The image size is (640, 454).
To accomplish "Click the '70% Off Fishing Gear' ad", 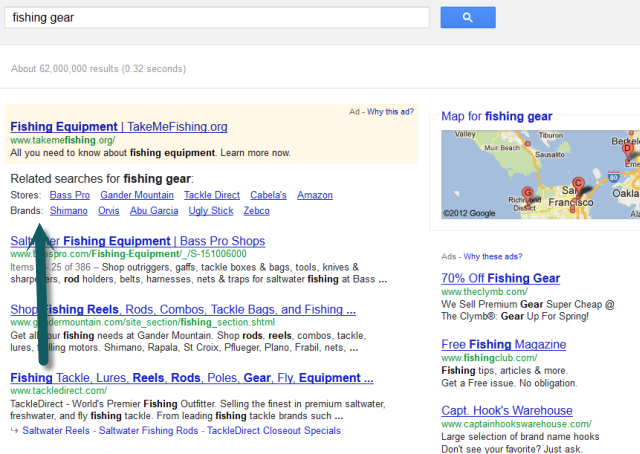I will (500, 278).
